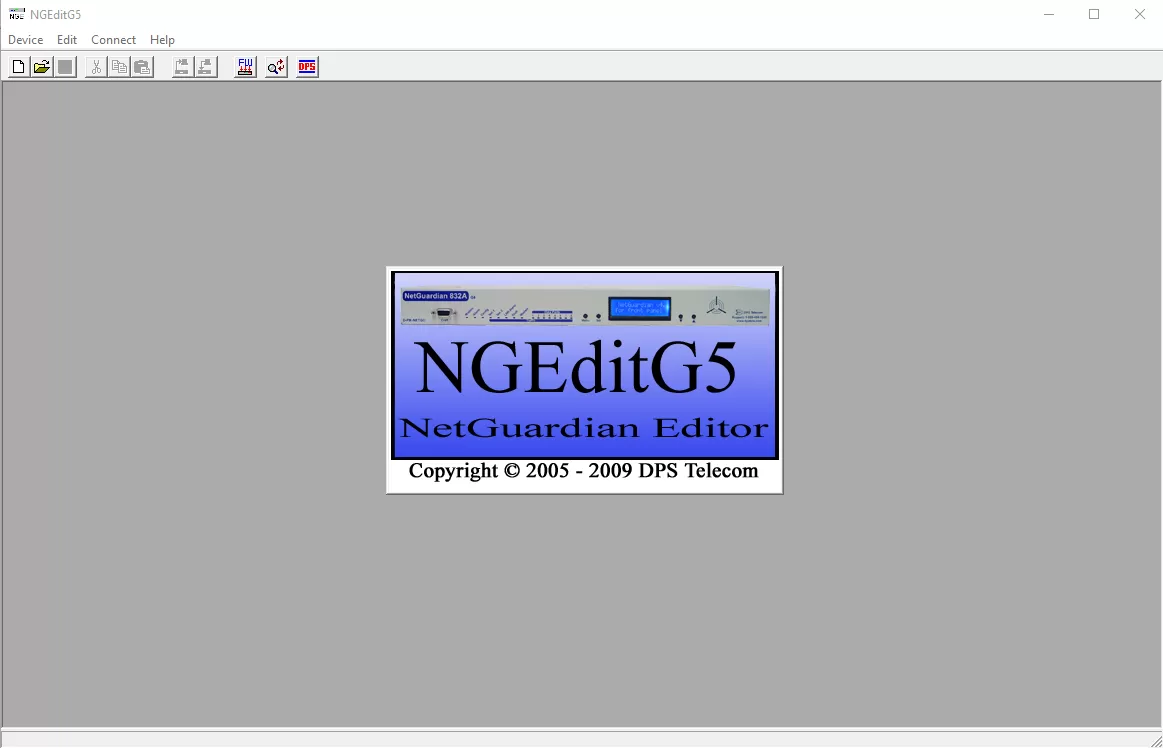
Task: Click the NGE app icon in title bar
Action: pos(17,14)
